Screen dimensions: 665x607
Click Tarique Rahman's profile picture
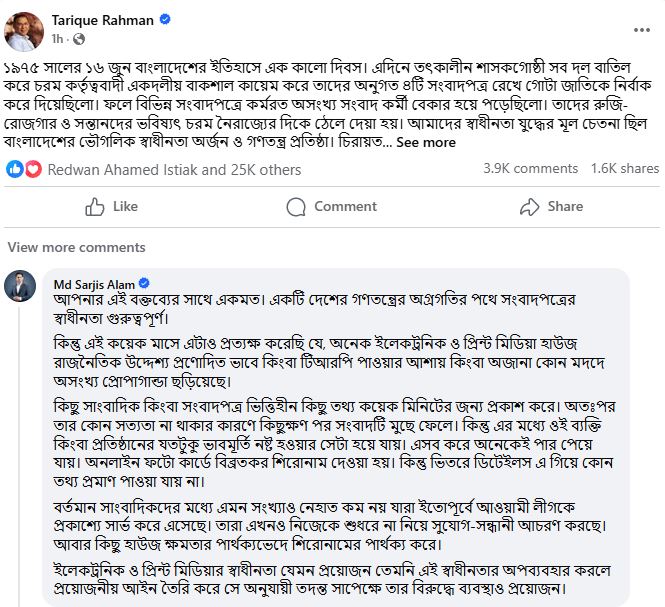point(24,32)
